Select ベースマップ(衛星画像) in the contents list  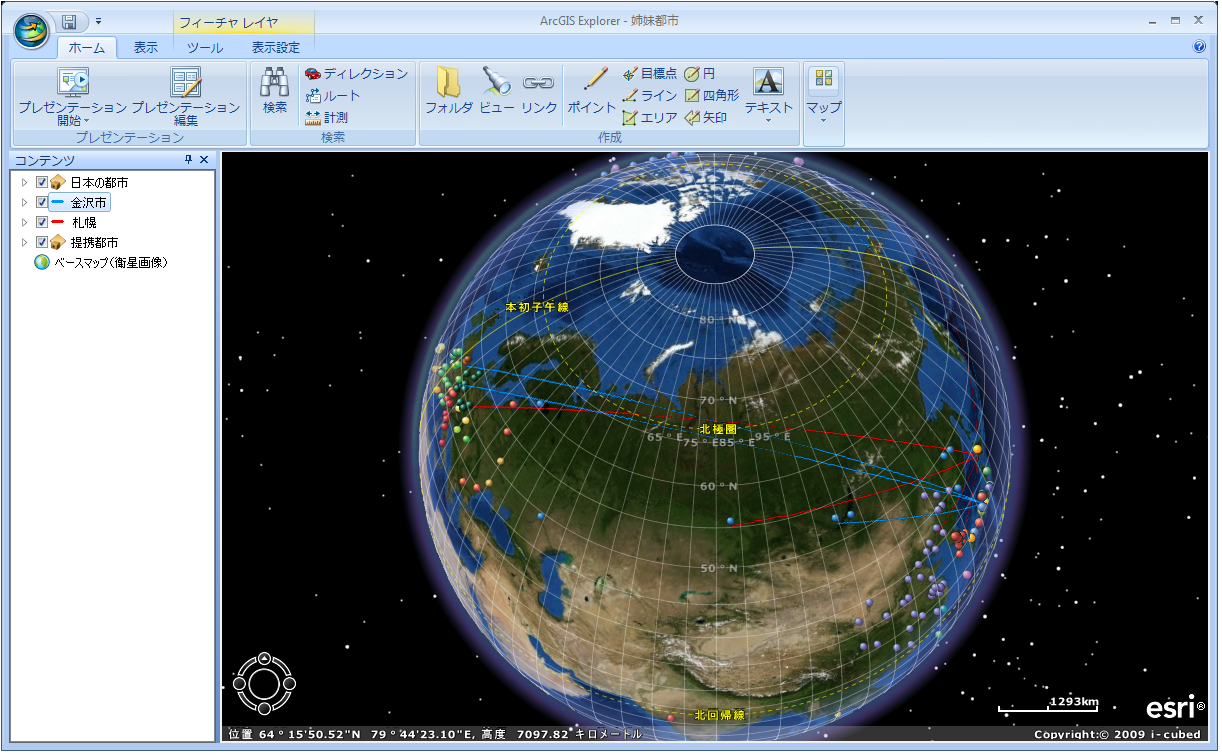[110, 262]
